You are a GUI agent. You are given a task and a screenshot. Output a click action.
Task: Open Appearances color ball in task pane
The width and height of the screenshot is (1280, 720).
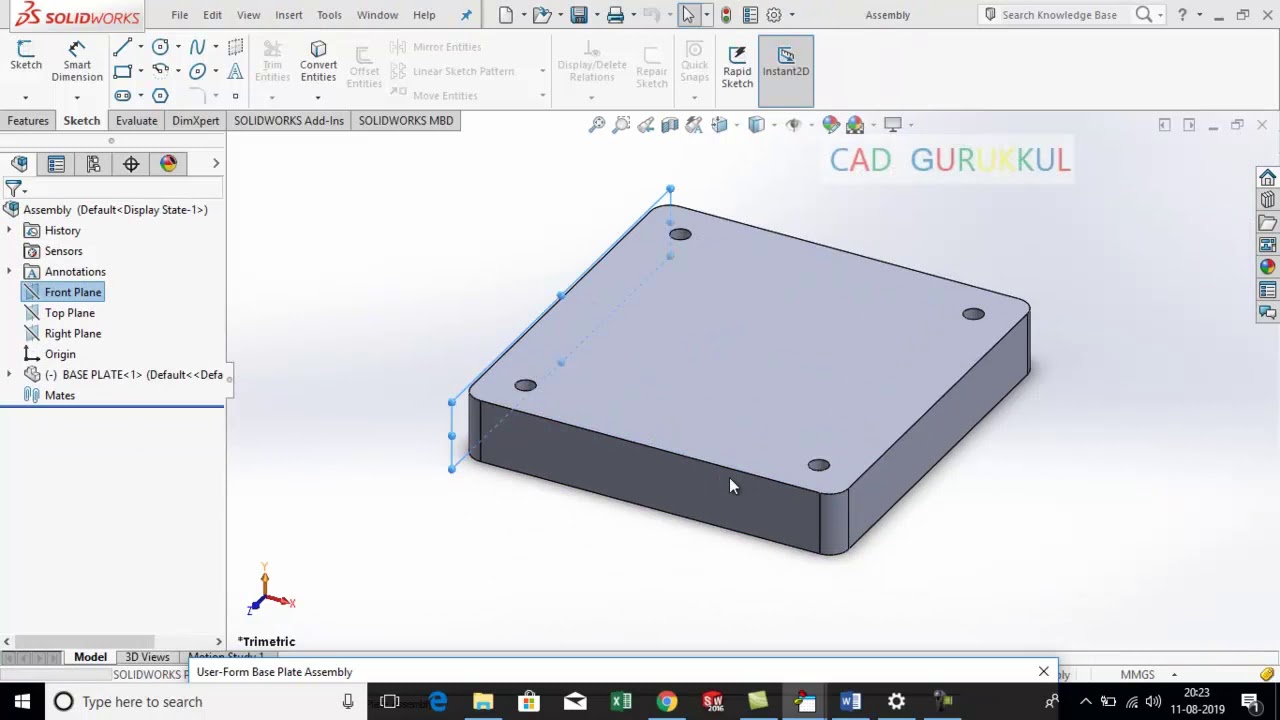(x=1268, y=267)
